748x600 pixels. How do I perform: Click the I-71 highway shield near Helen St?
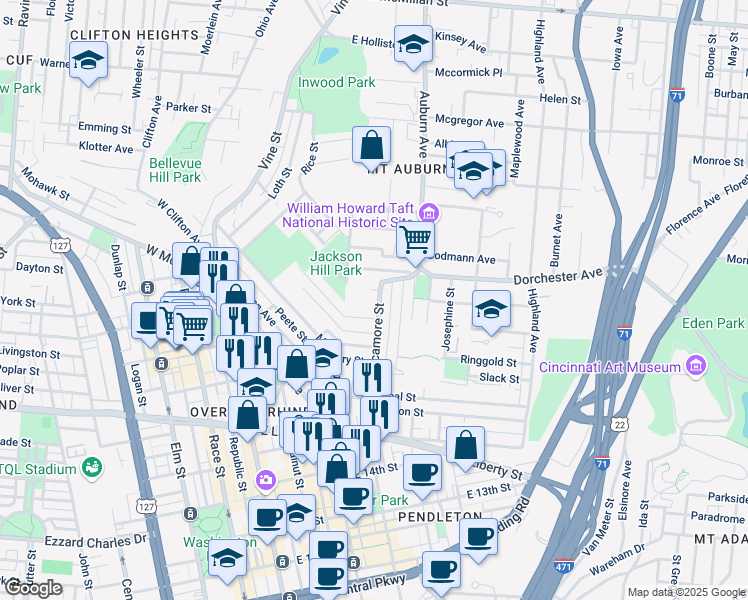(x=677, y=94)
